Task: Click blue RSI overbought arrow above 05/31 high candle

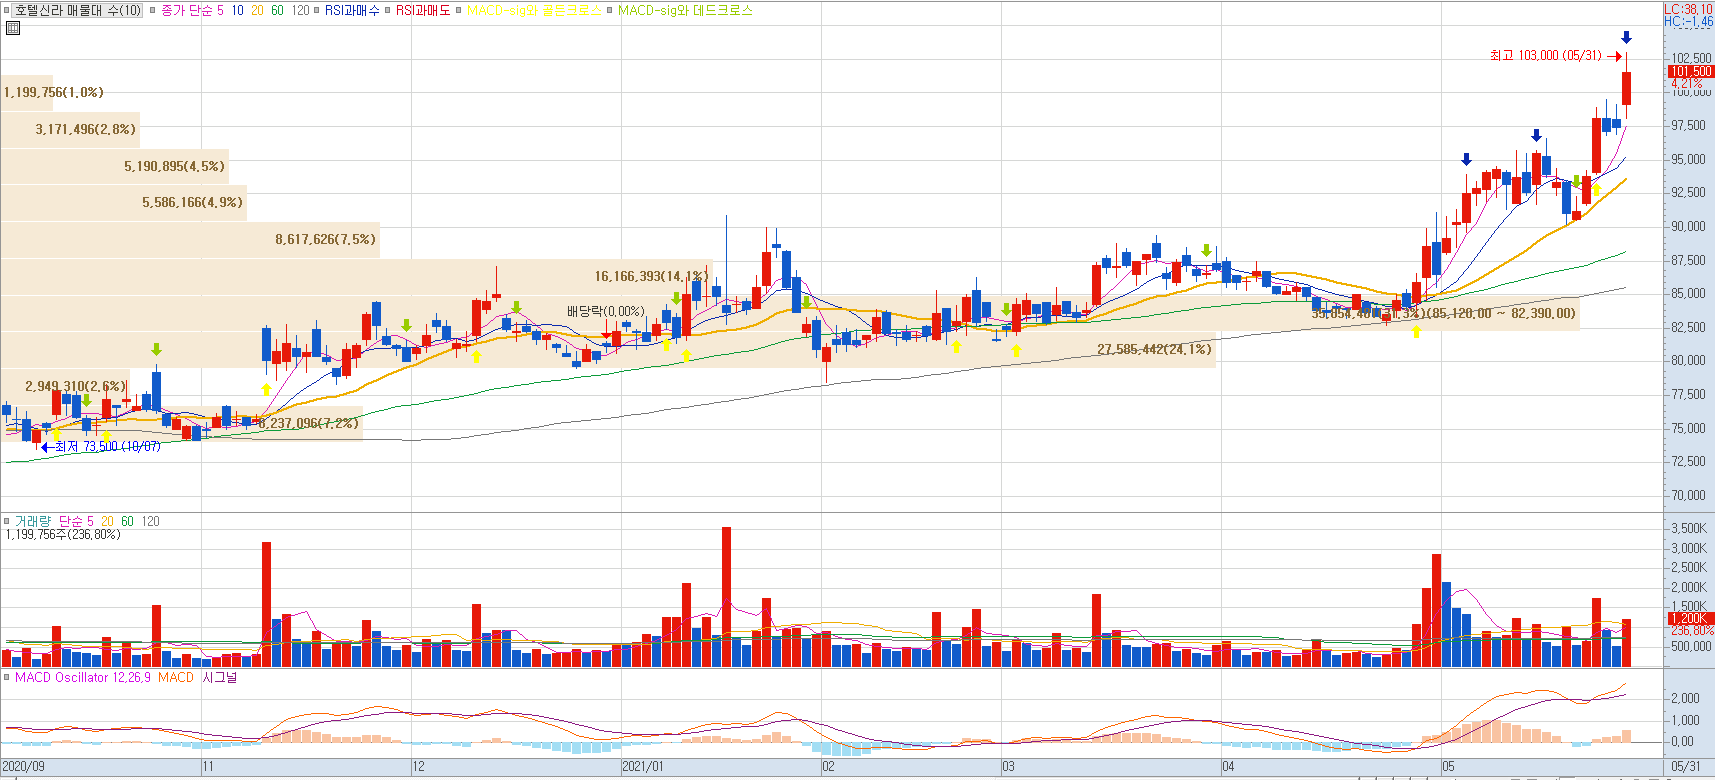Action: tap(1626, 38)
